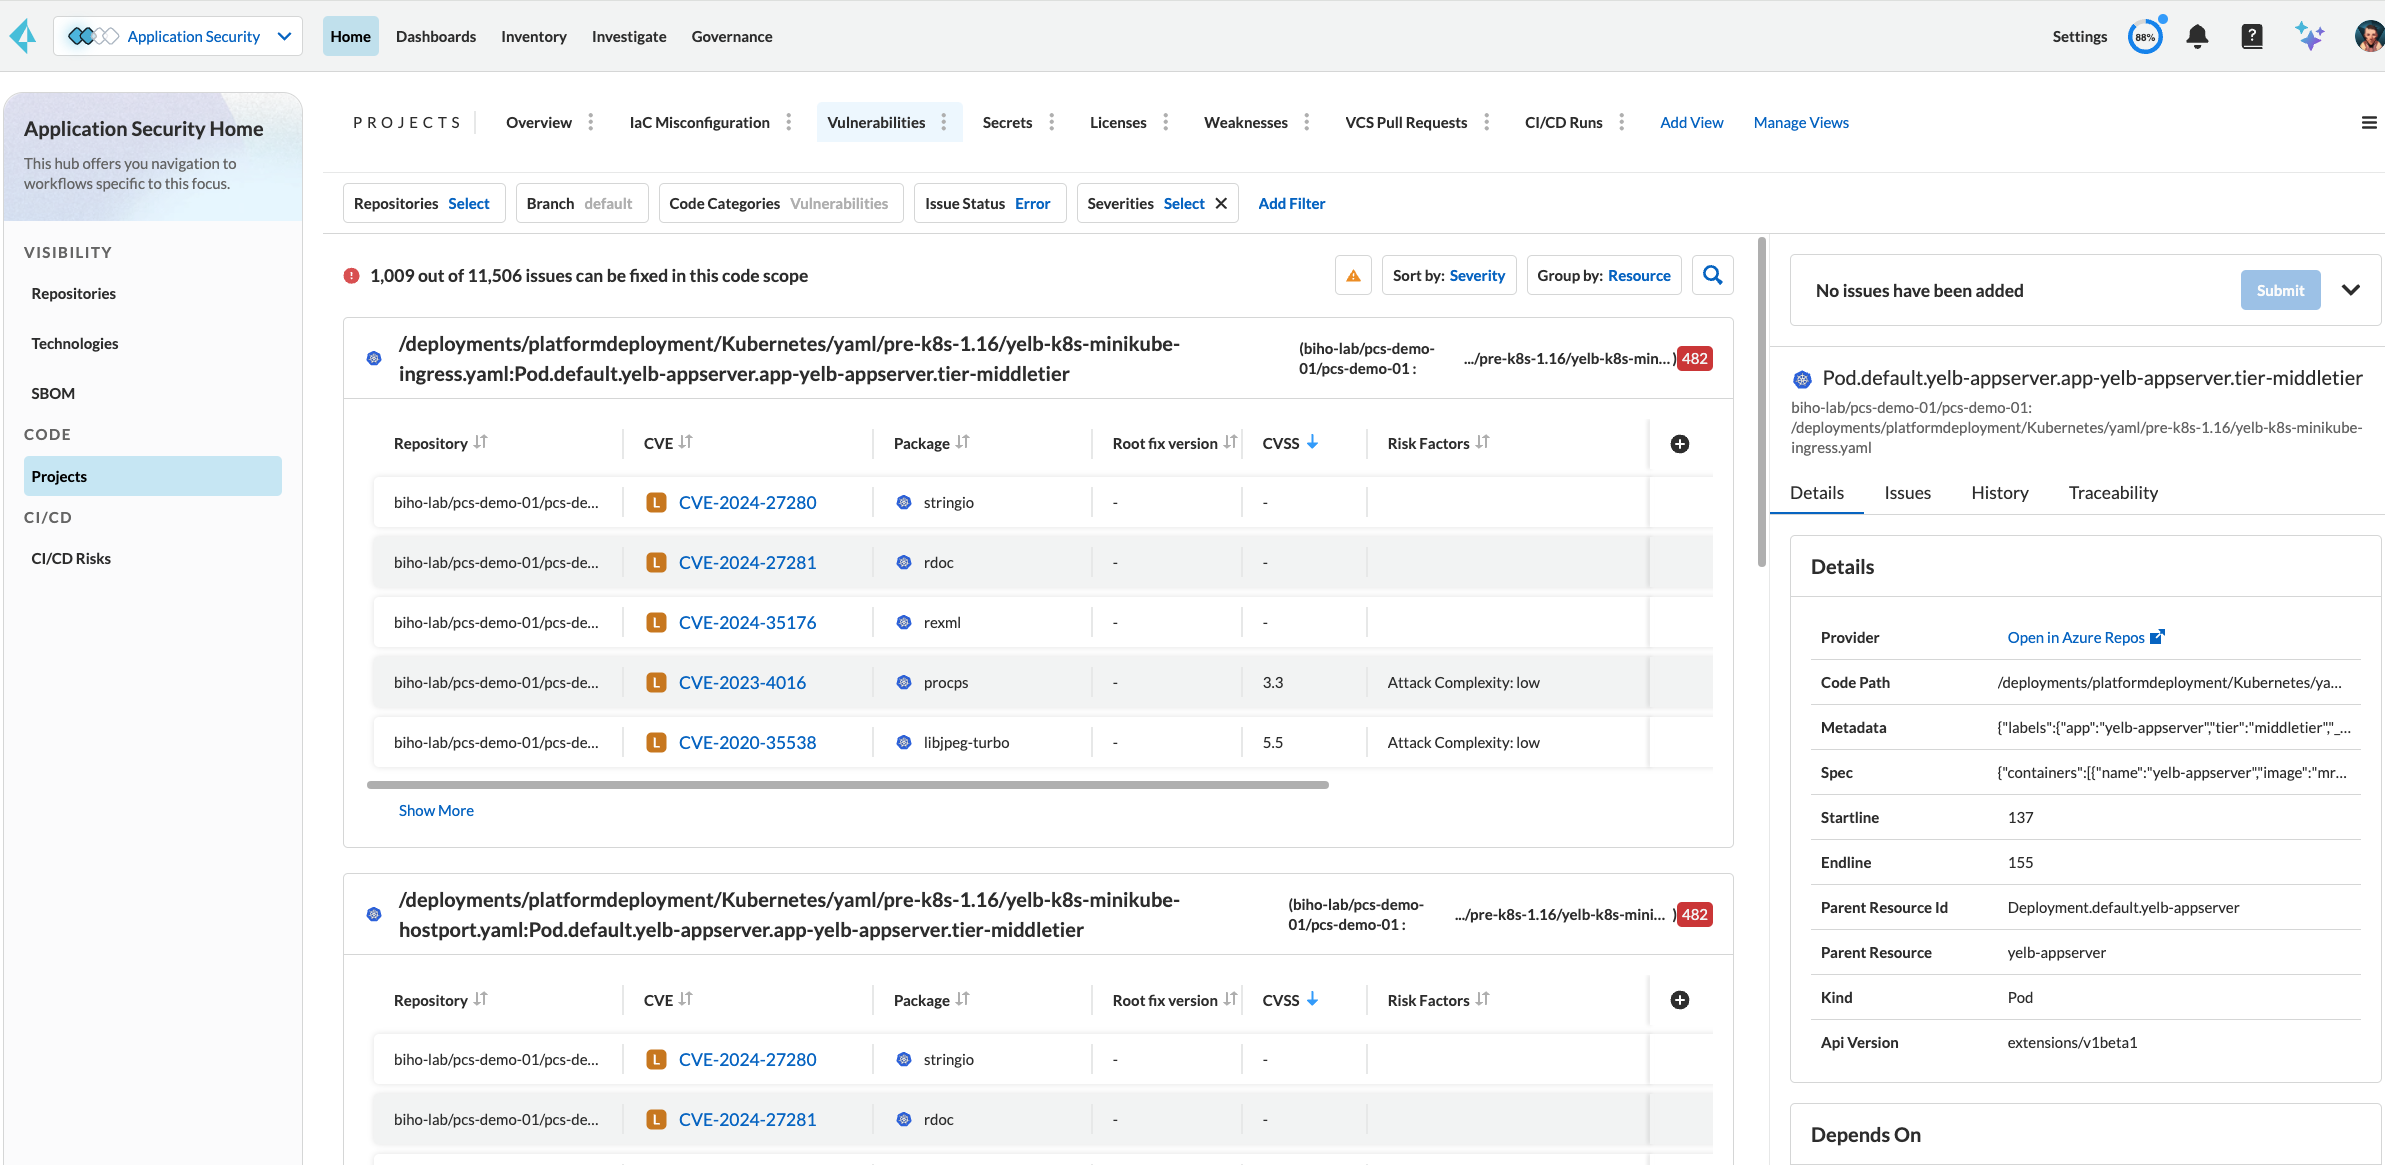This screenshot has width=2385, height=1165.
Task: Click the CVE-2023-4016 link
Action: click(x=741, y=683)
